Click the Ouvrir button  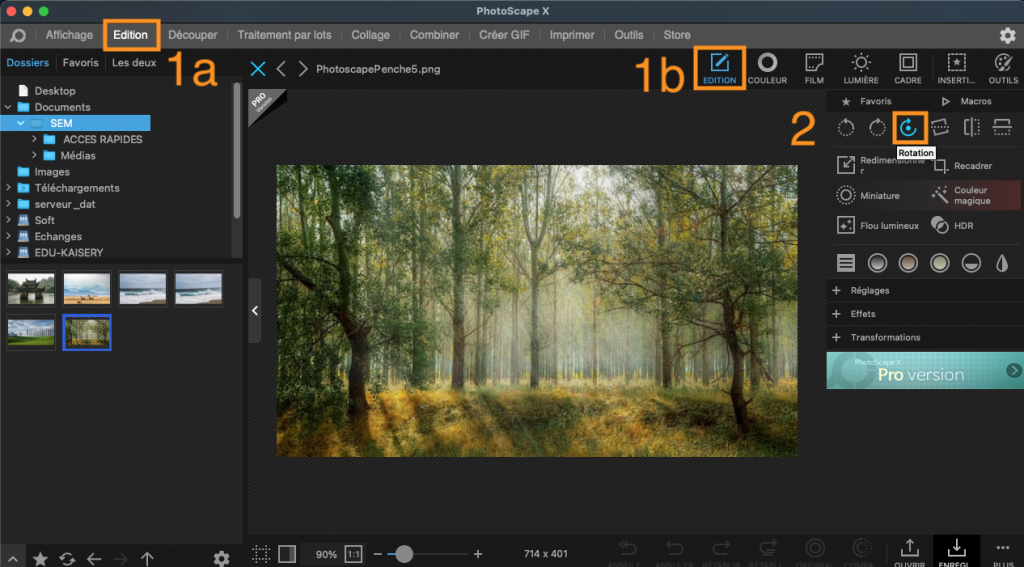(909, 553)
